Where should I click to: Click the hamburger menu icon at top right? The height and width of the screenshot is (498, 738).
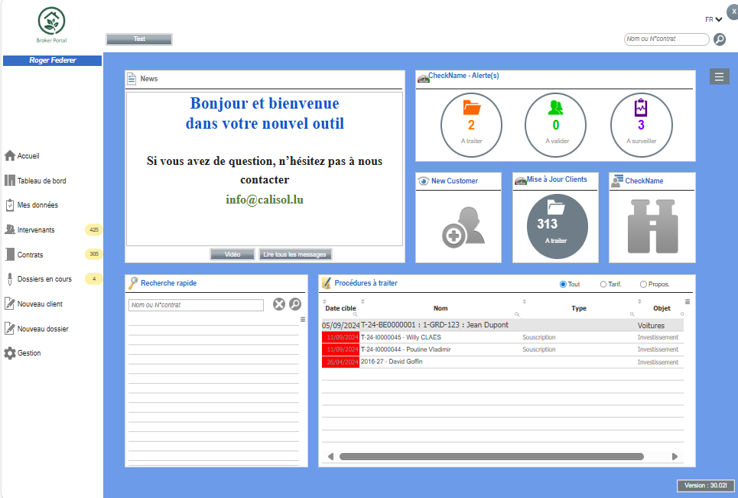(719, 77)
